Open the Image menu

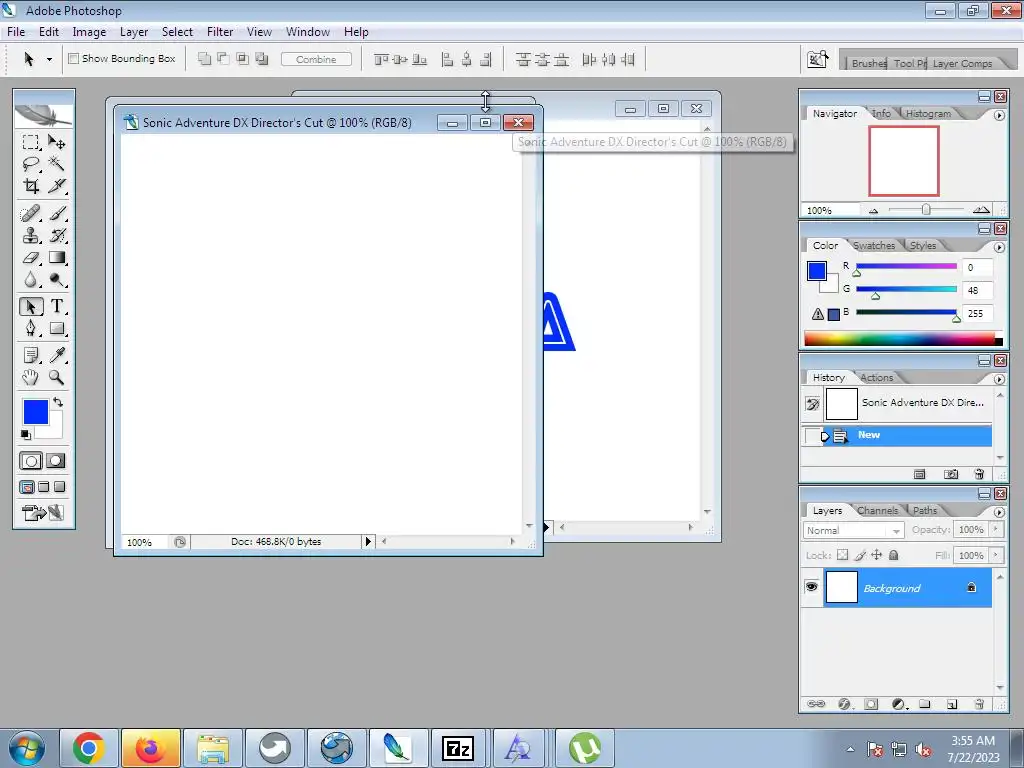click(x=89, y=31)
